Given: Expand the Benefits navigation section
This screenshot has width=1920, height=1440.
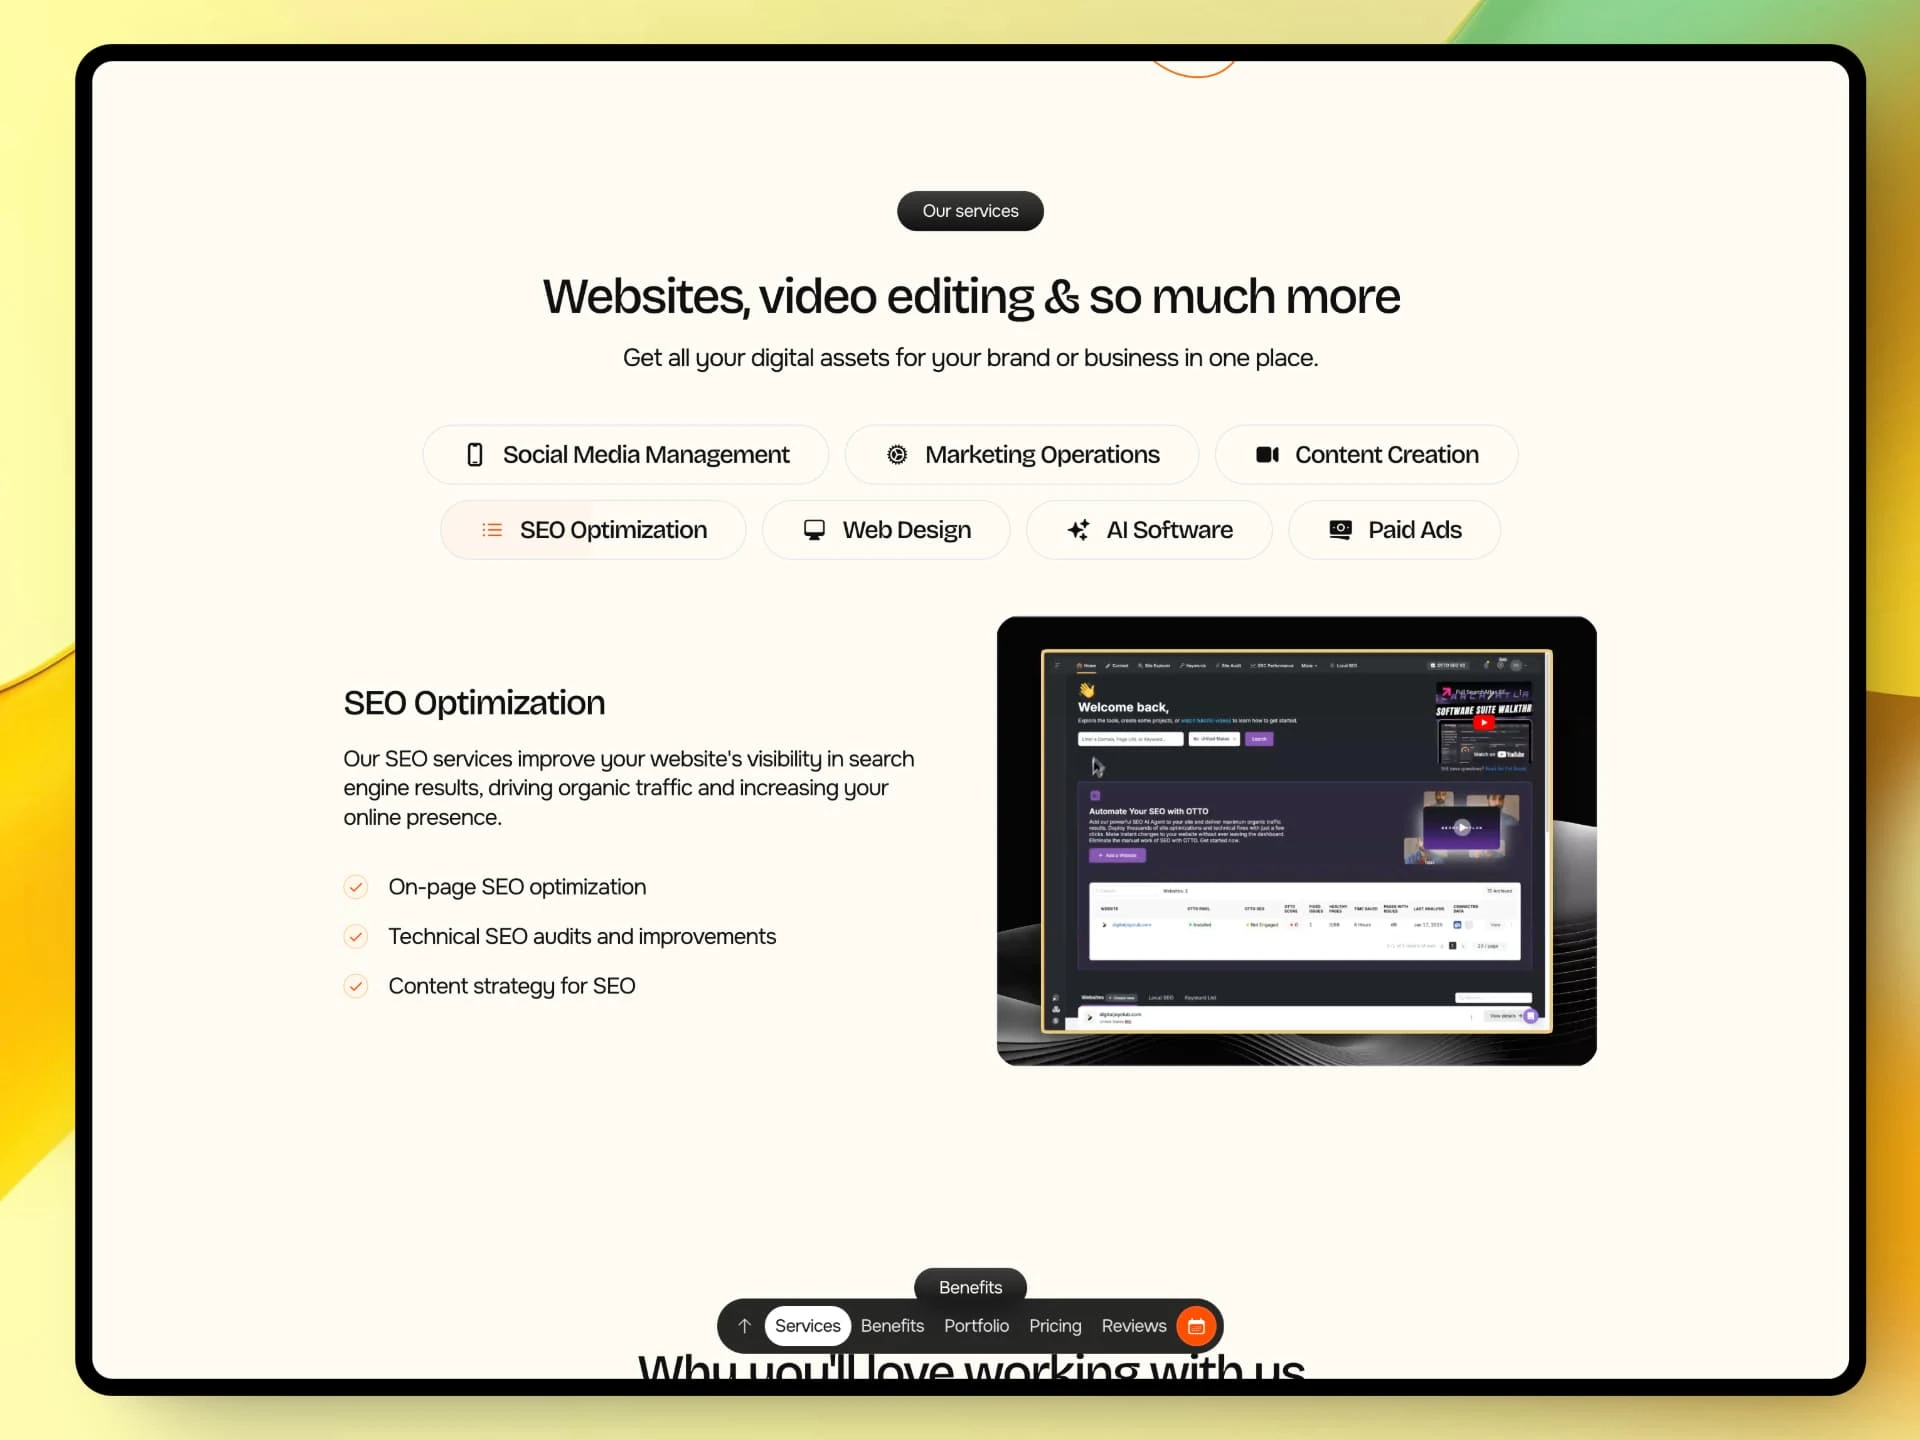Looking at the screenshot, I should point(892,1325).
